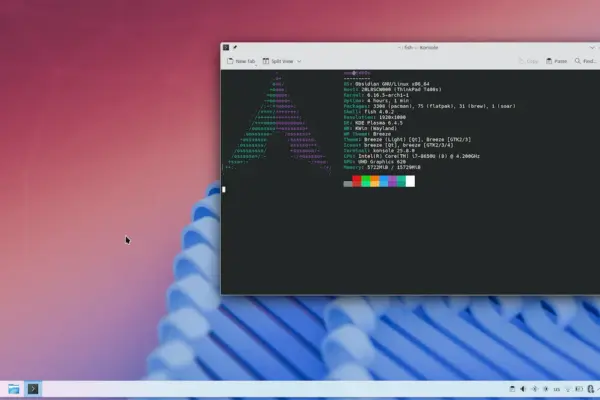Viewport: 600px width, 400px height.
Task: Click the Konsole app icon in title bar
Action: pyautogui.click(x=226, y=47)
